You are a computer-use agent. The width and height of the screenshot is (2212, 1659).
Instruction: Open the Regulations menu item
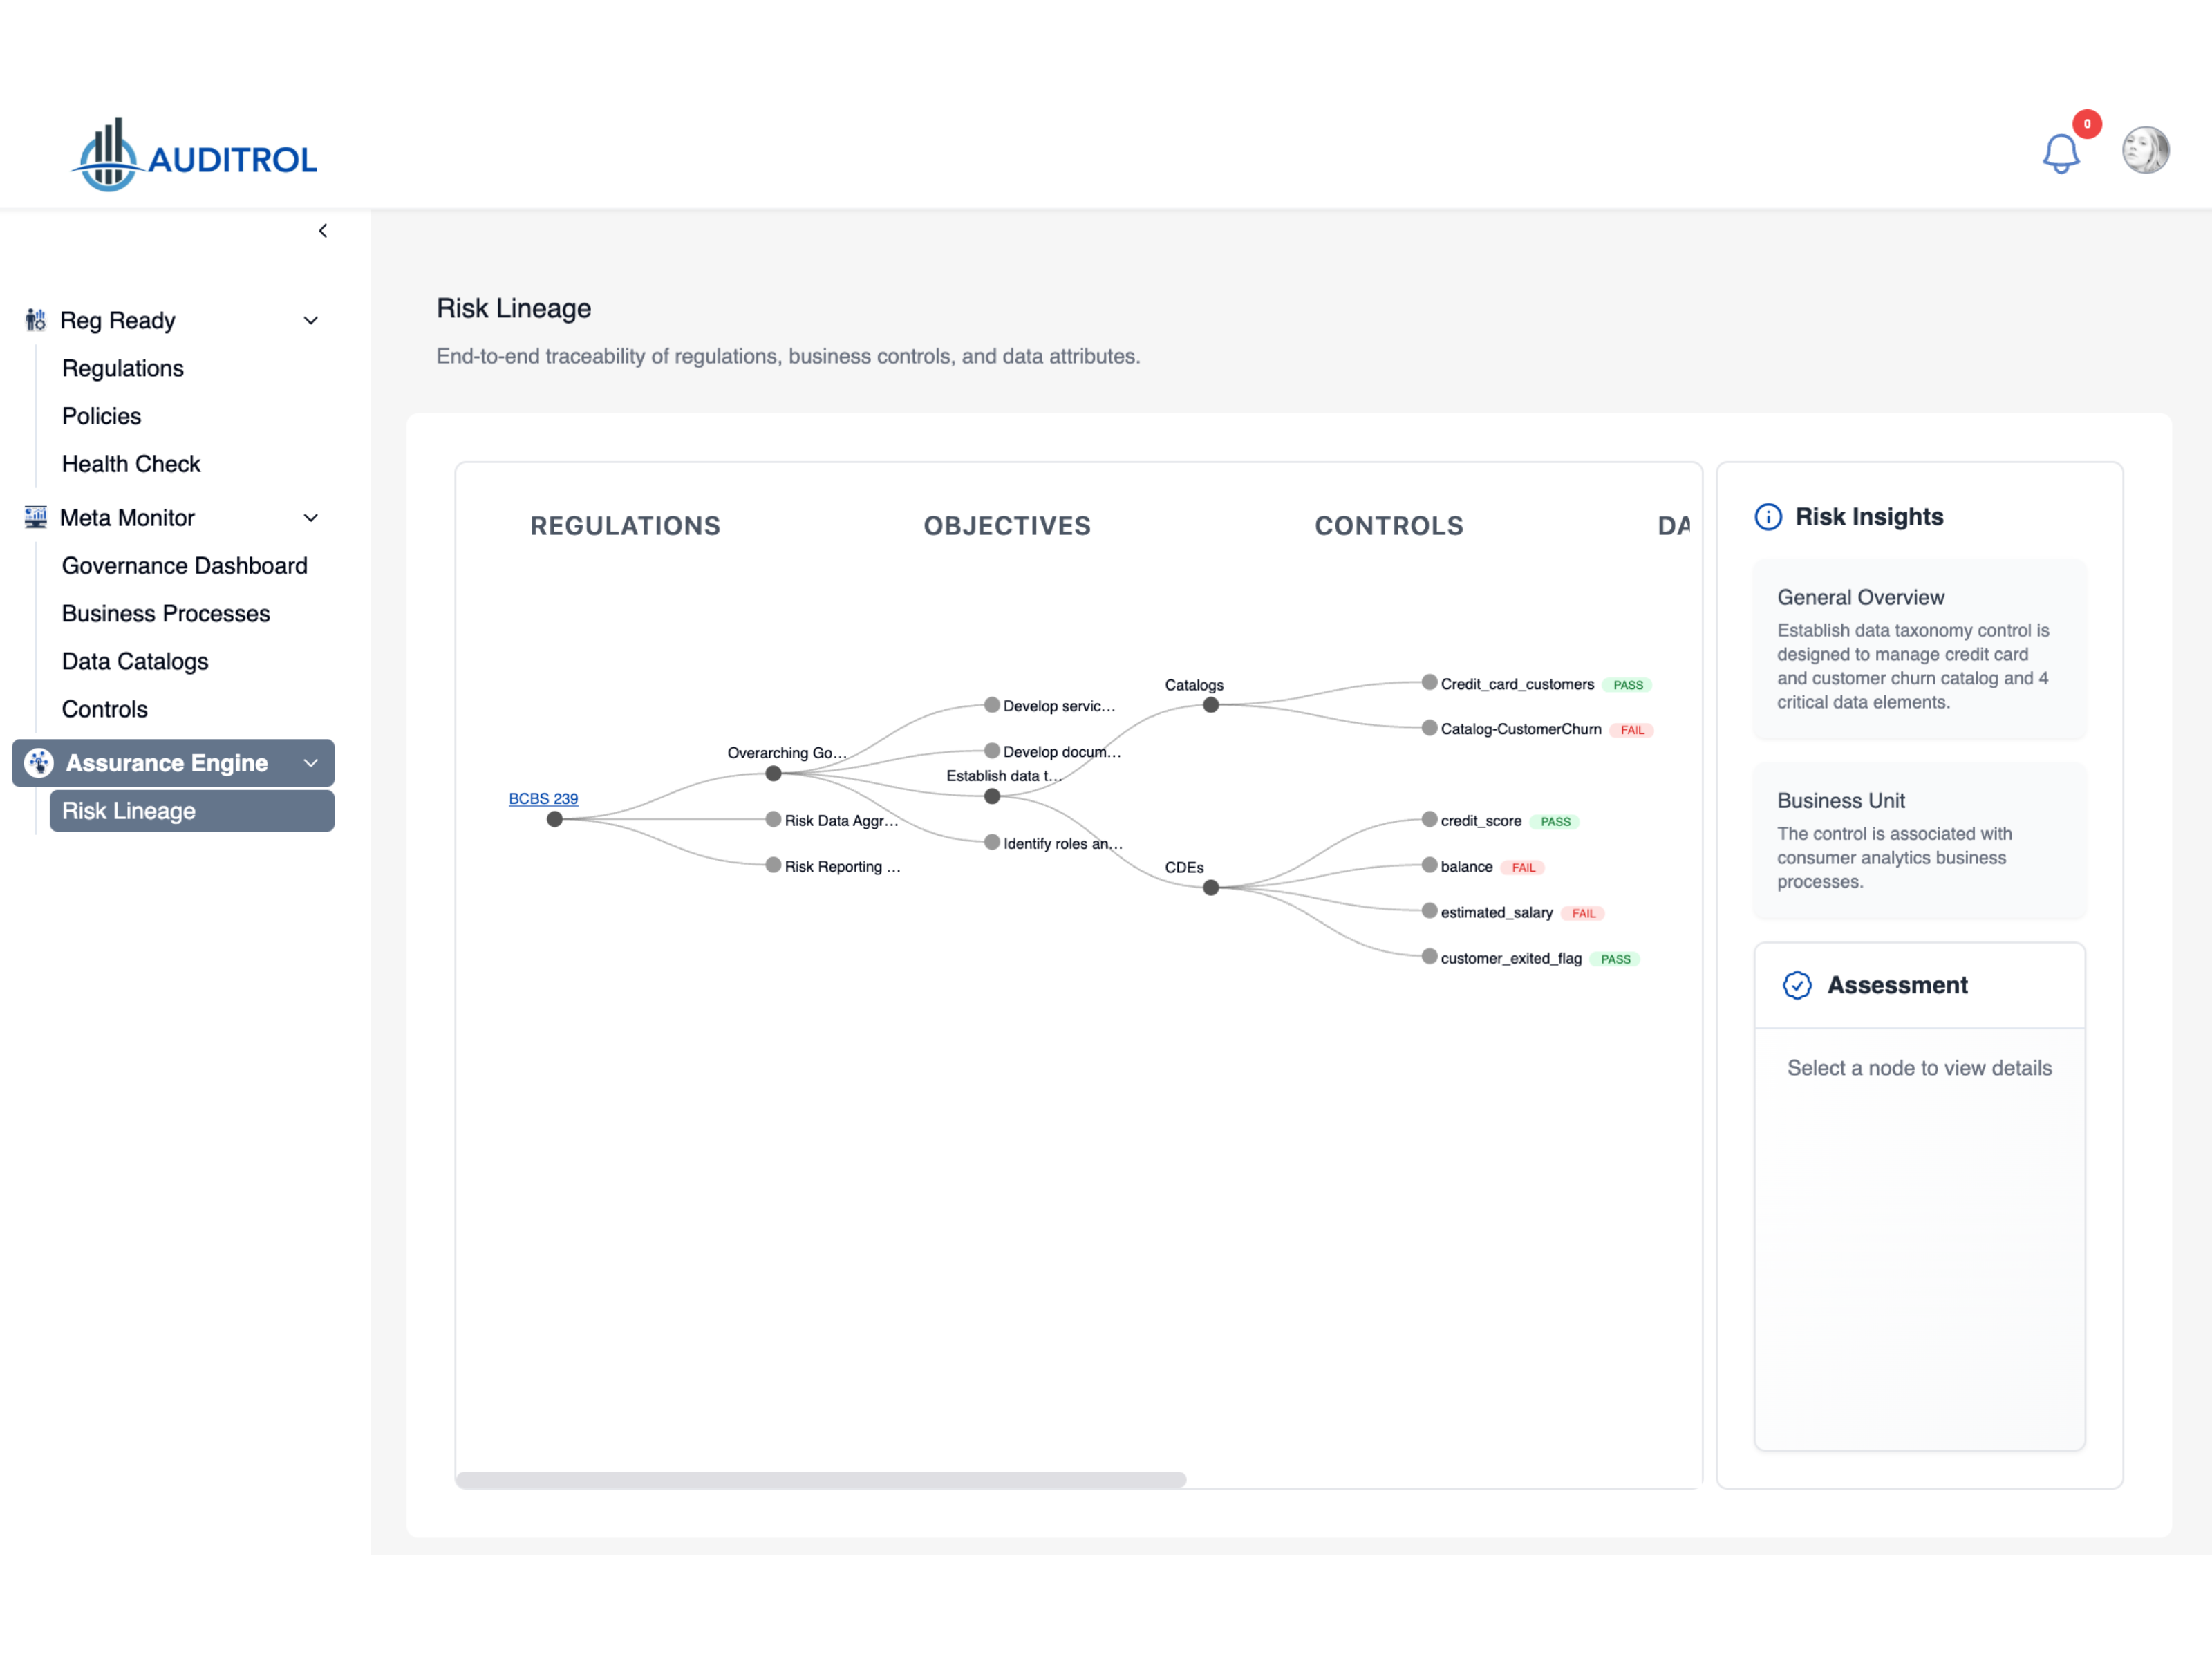point(123,368)
